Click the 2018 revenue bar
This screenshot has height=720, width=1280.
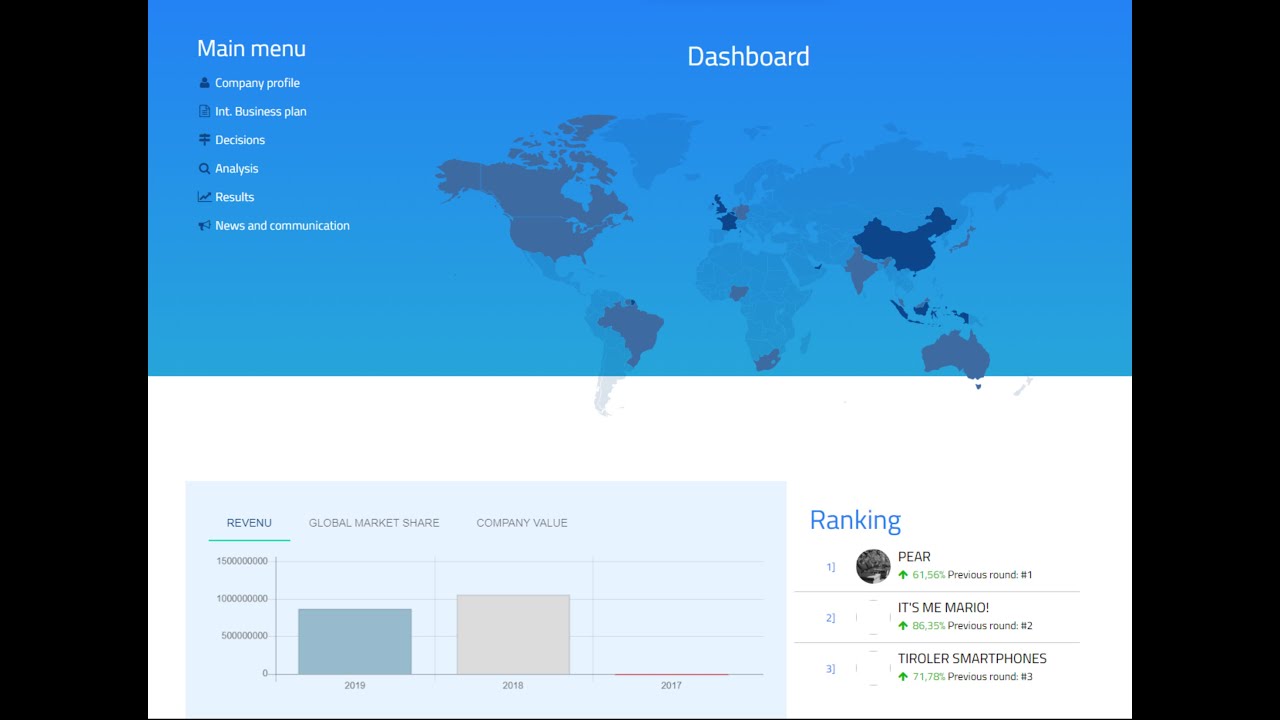pyautogui.click(x=513, y=634)
